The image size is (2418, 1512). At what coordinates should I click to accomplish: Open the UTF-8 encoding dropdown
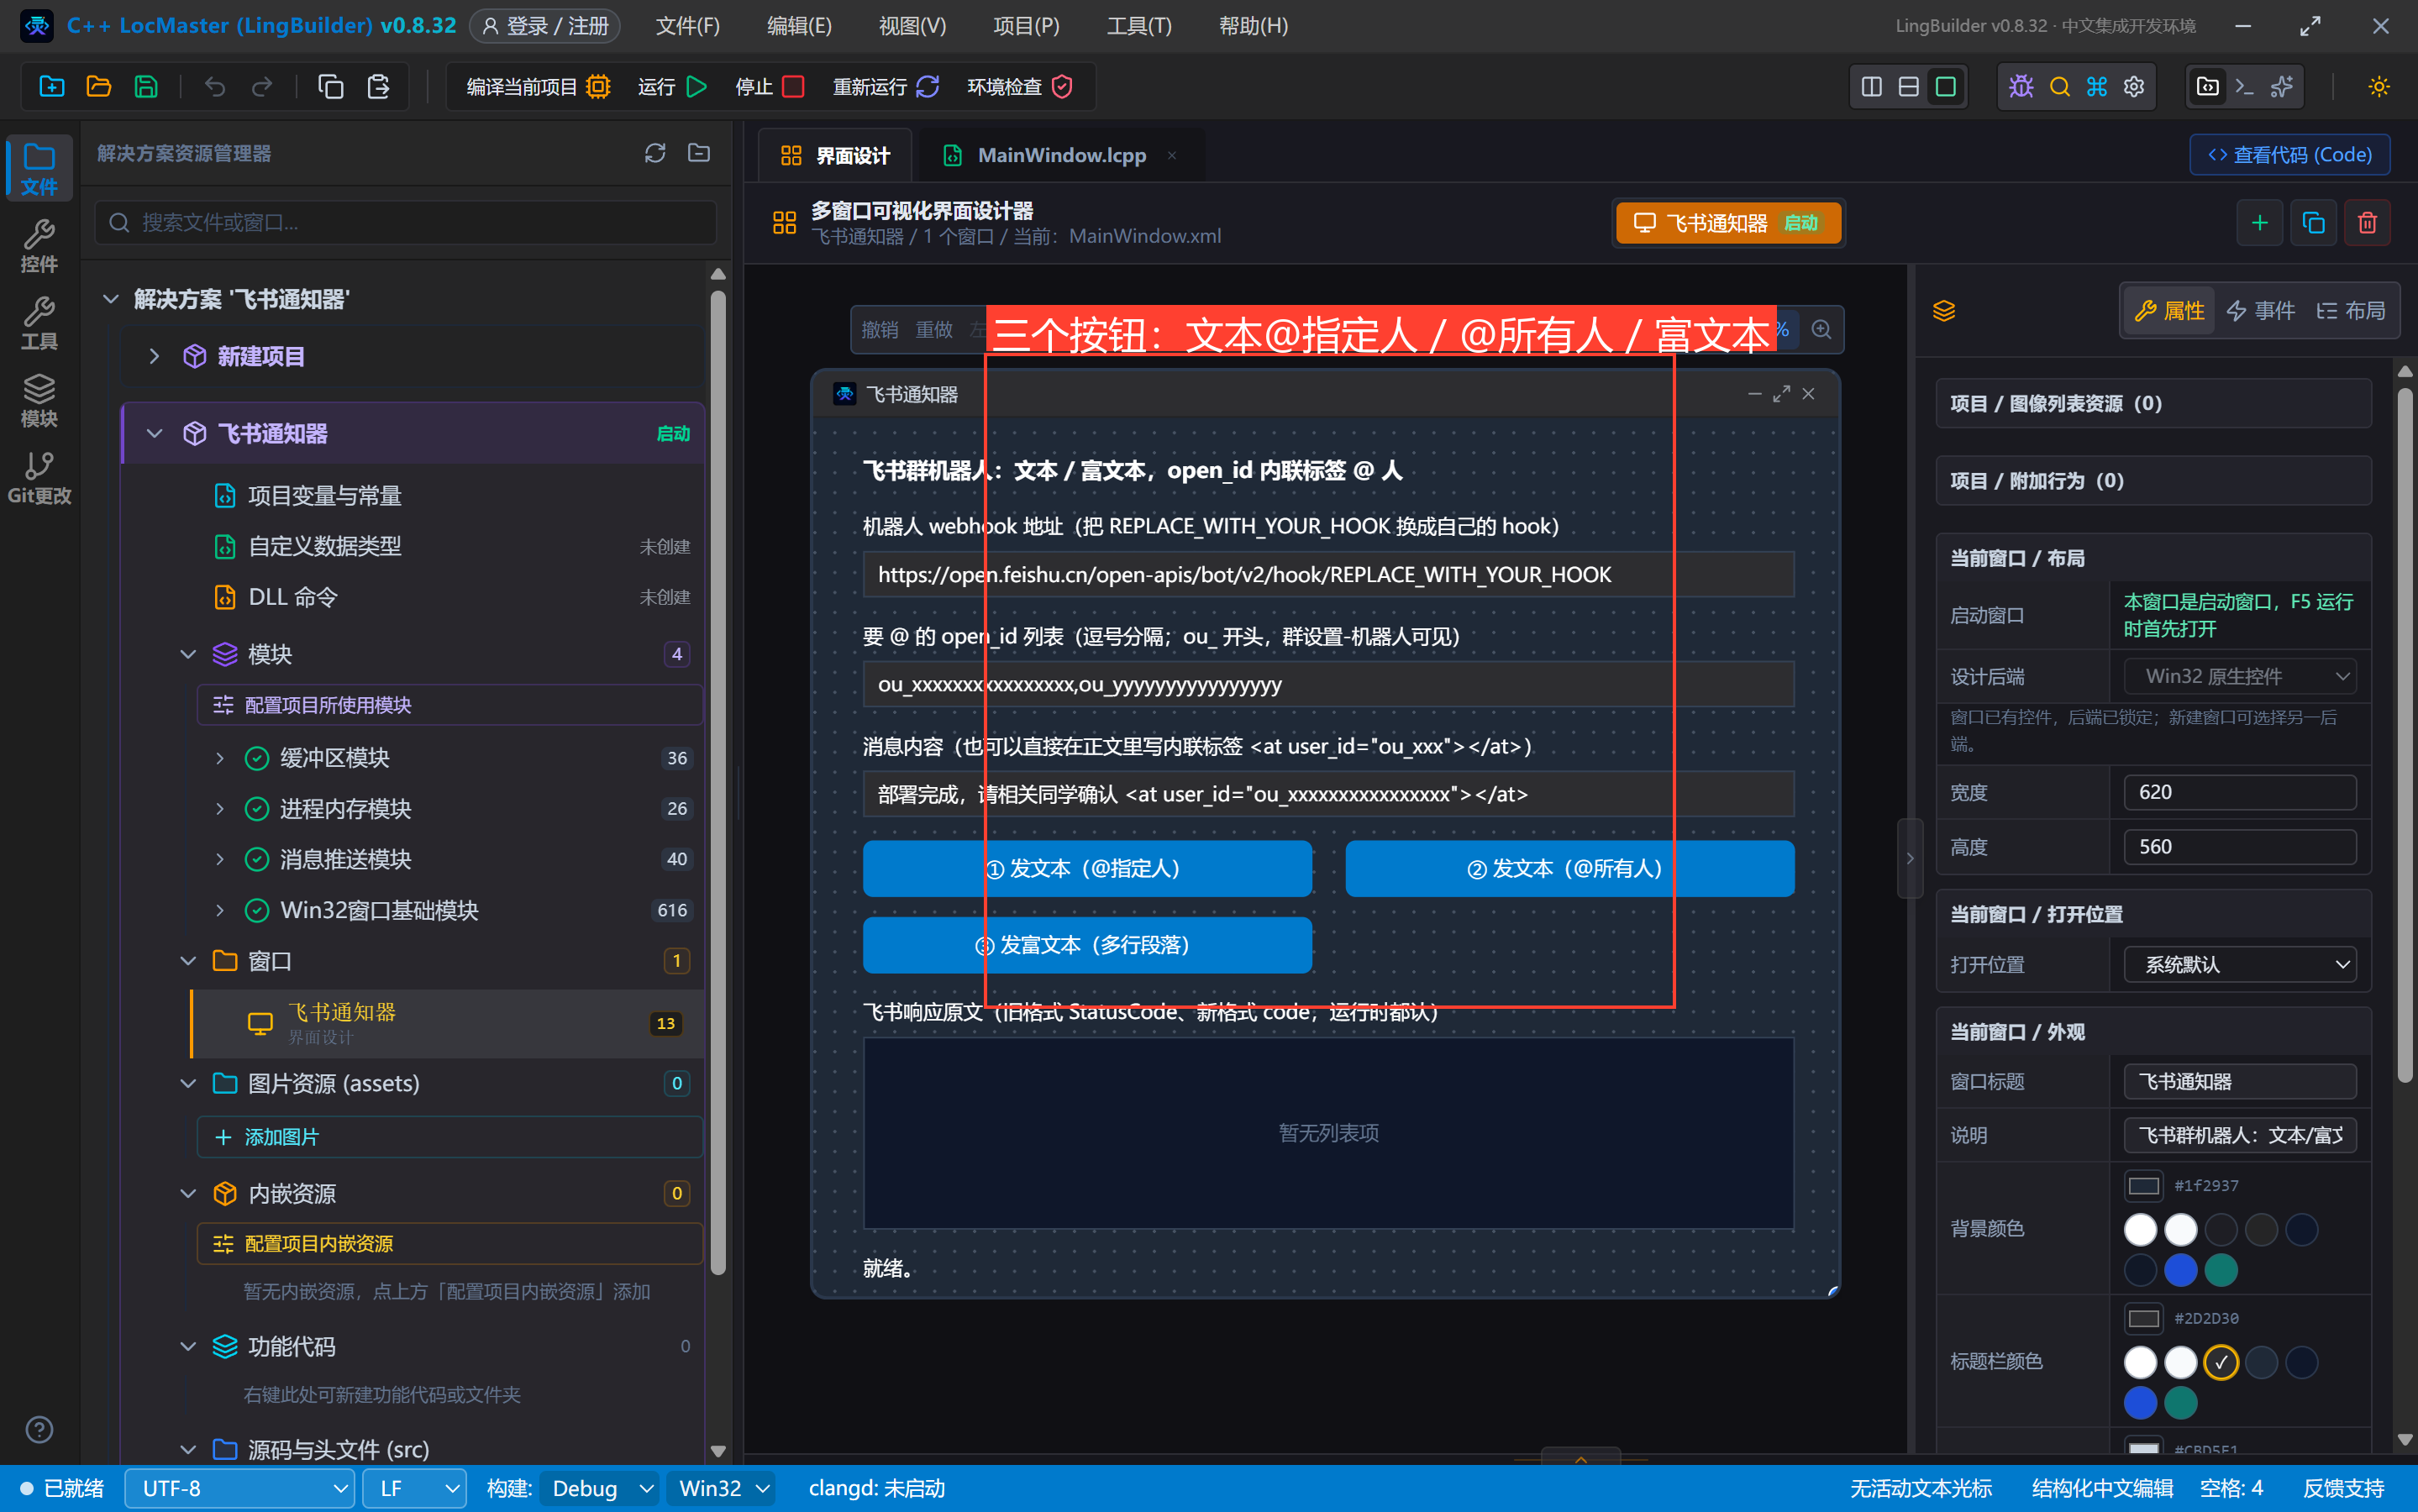tap(240, 1488)
